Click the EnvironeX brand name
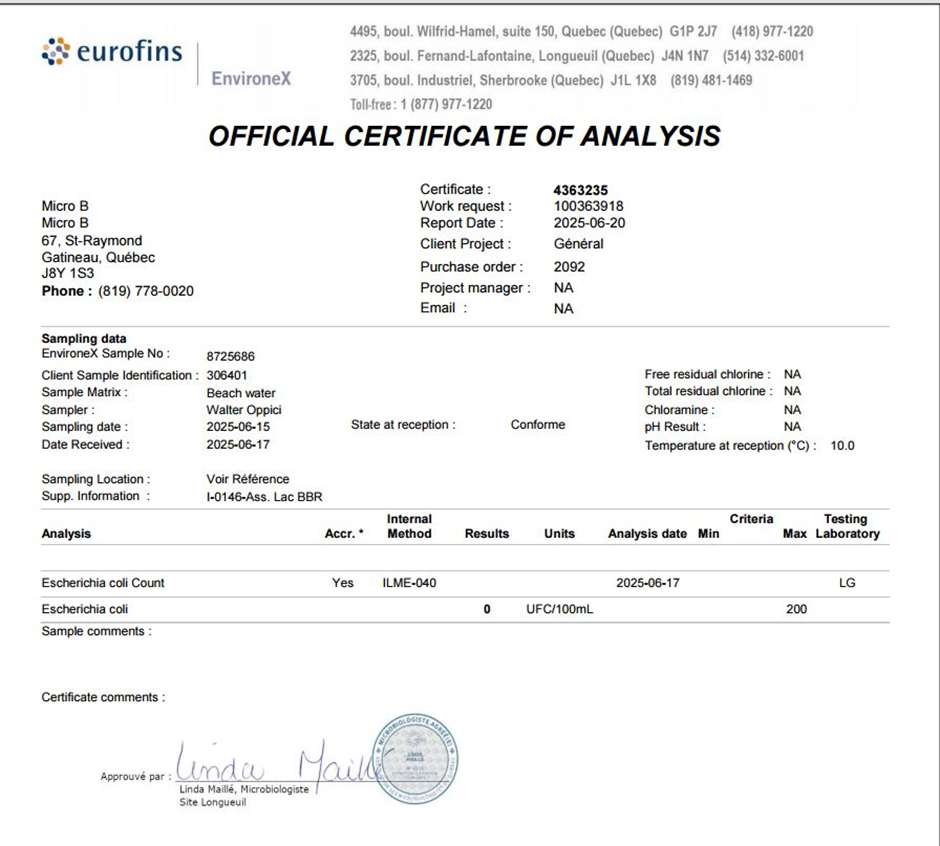The image size is (940, 846). (x=251, y=78)
